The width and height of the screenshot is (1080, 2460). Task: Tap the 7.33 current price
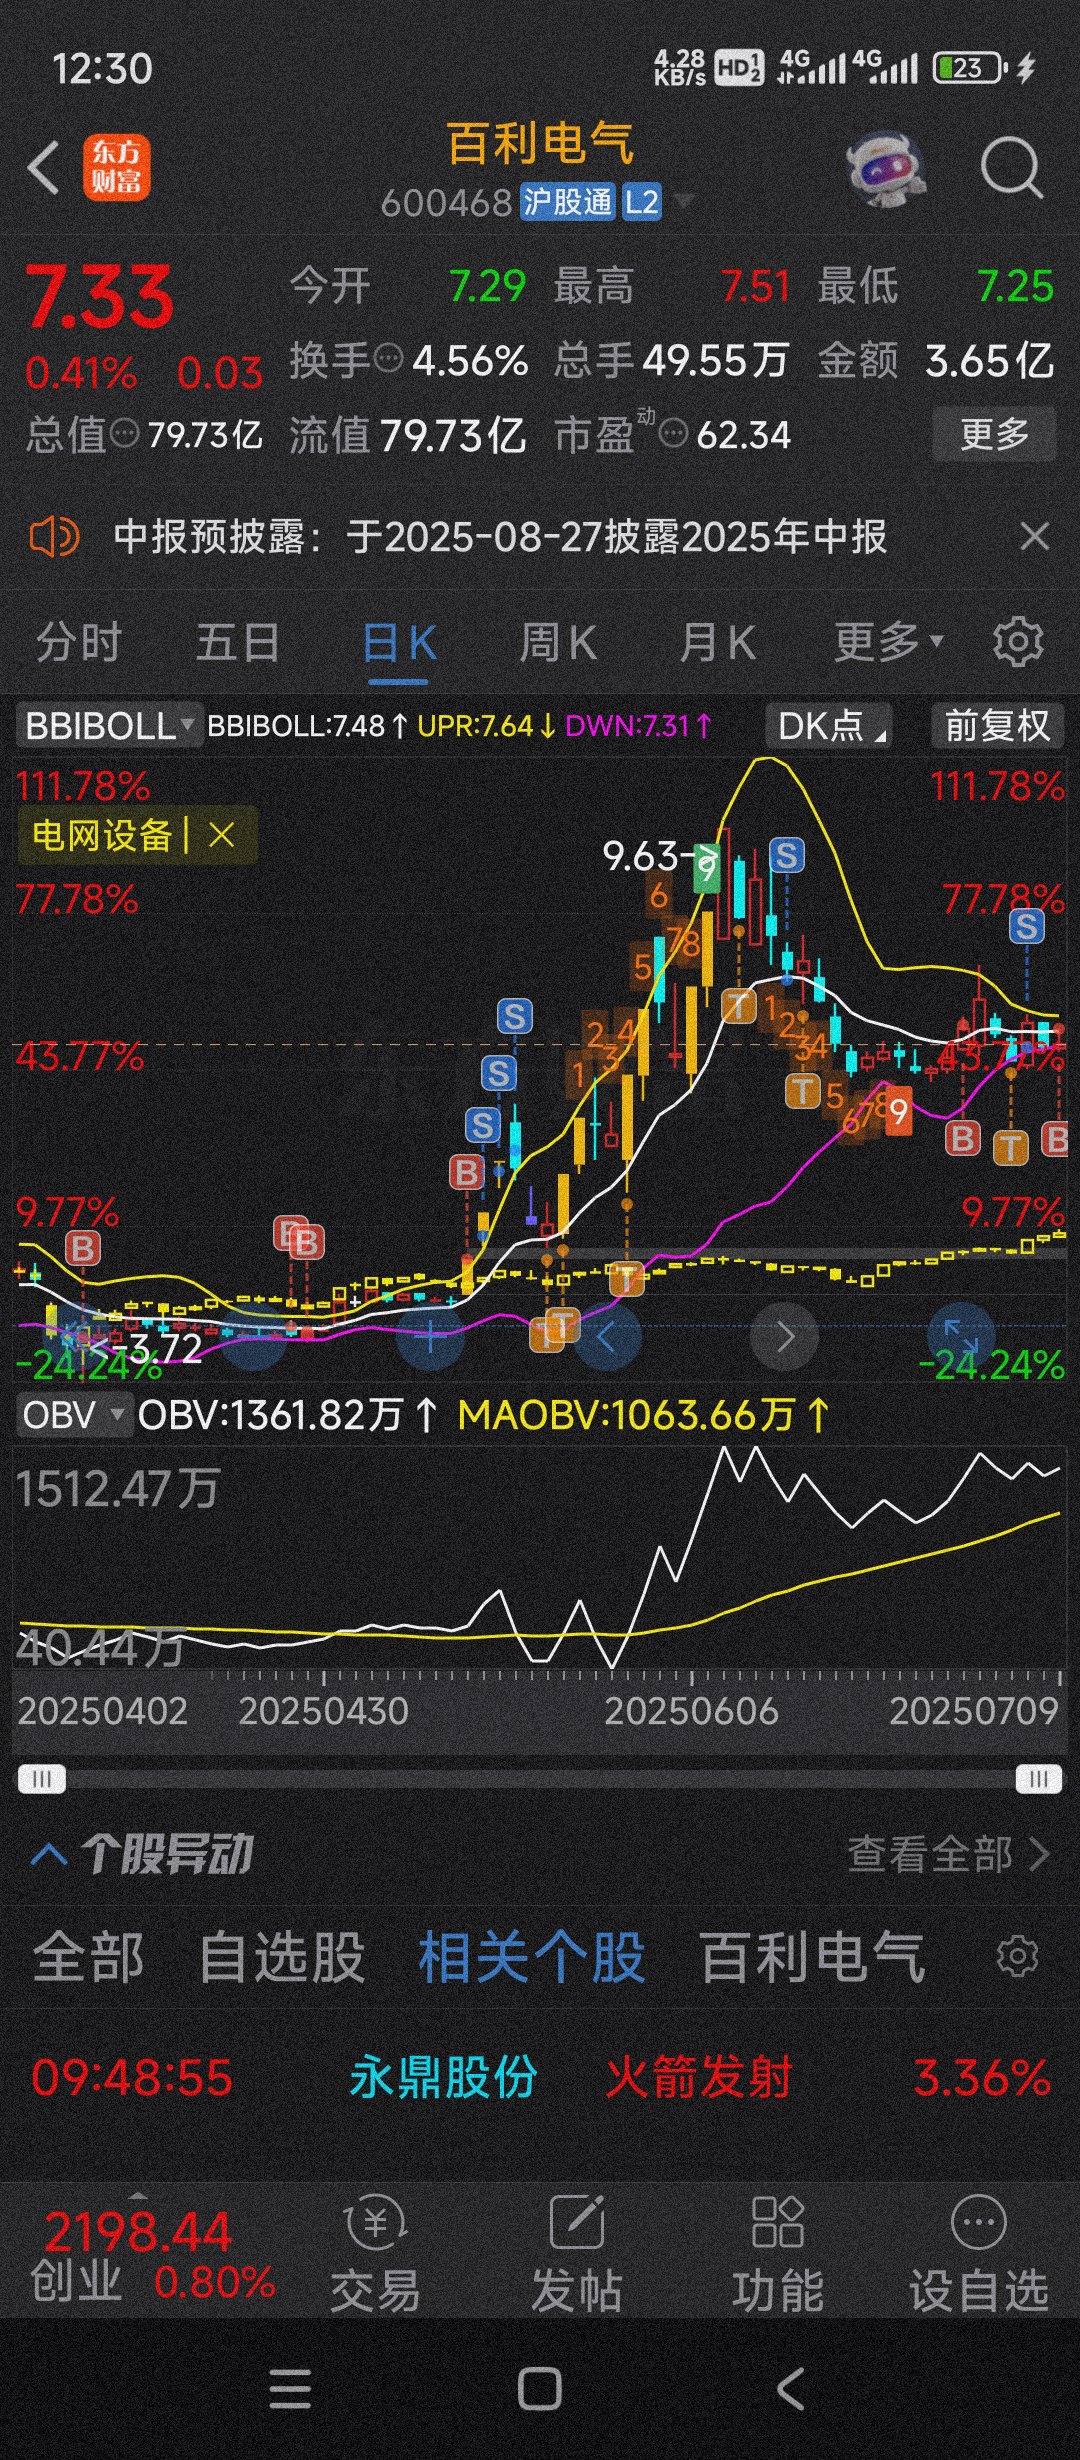(x=99, y=297)
